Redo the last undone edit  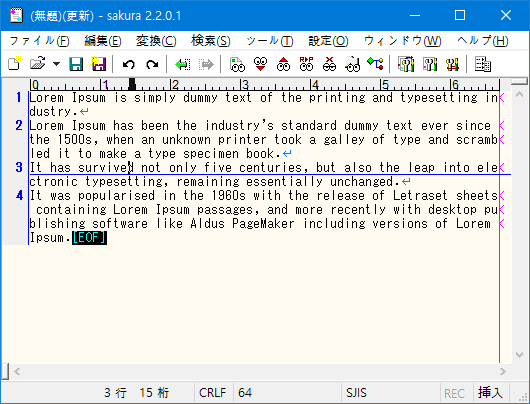(152, 64)
